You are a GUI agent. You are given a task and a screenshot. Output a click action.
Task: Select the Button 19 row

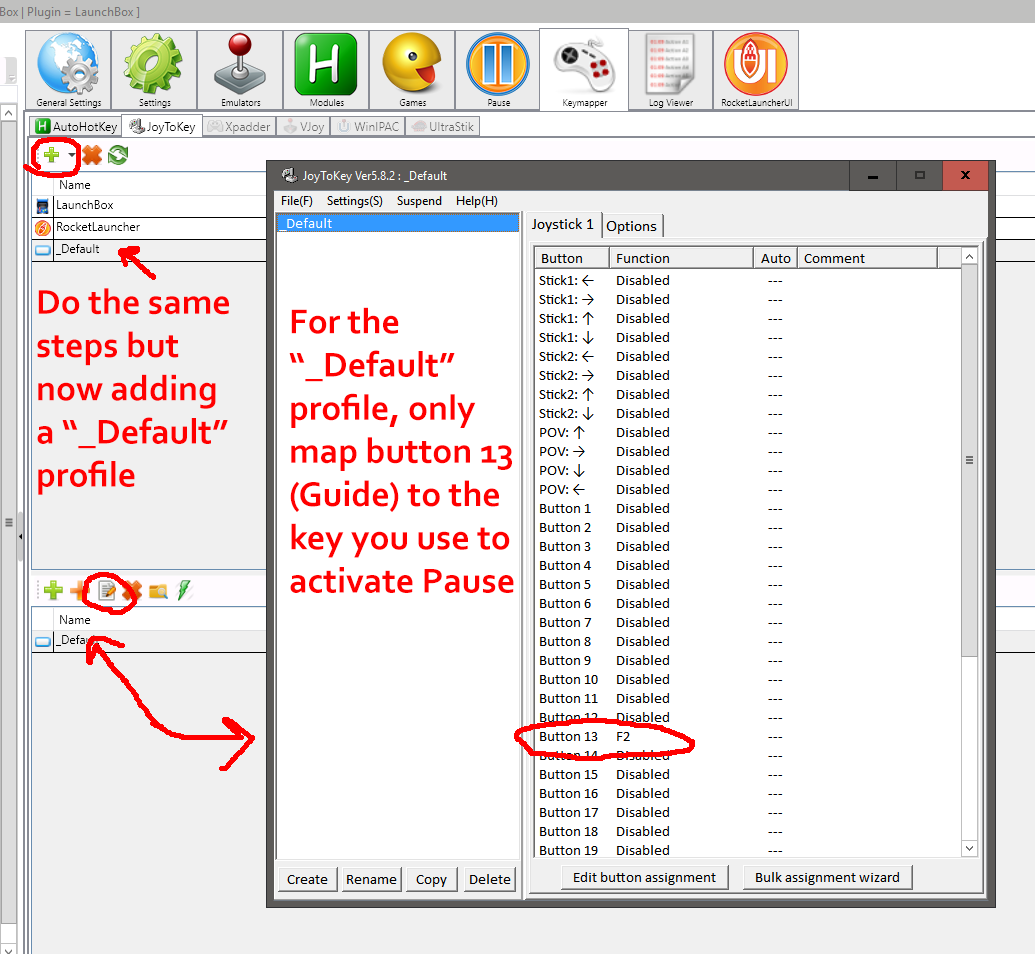coord(748,850)
